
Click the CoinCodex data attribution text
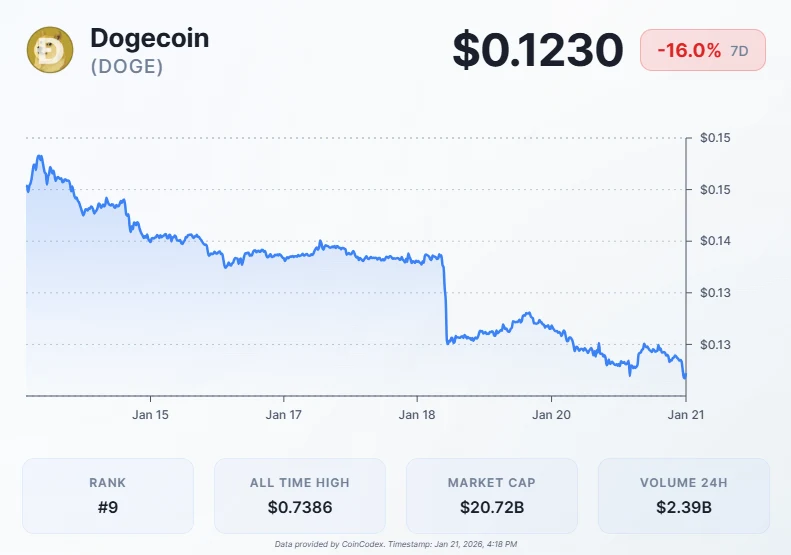pos(395,544)
